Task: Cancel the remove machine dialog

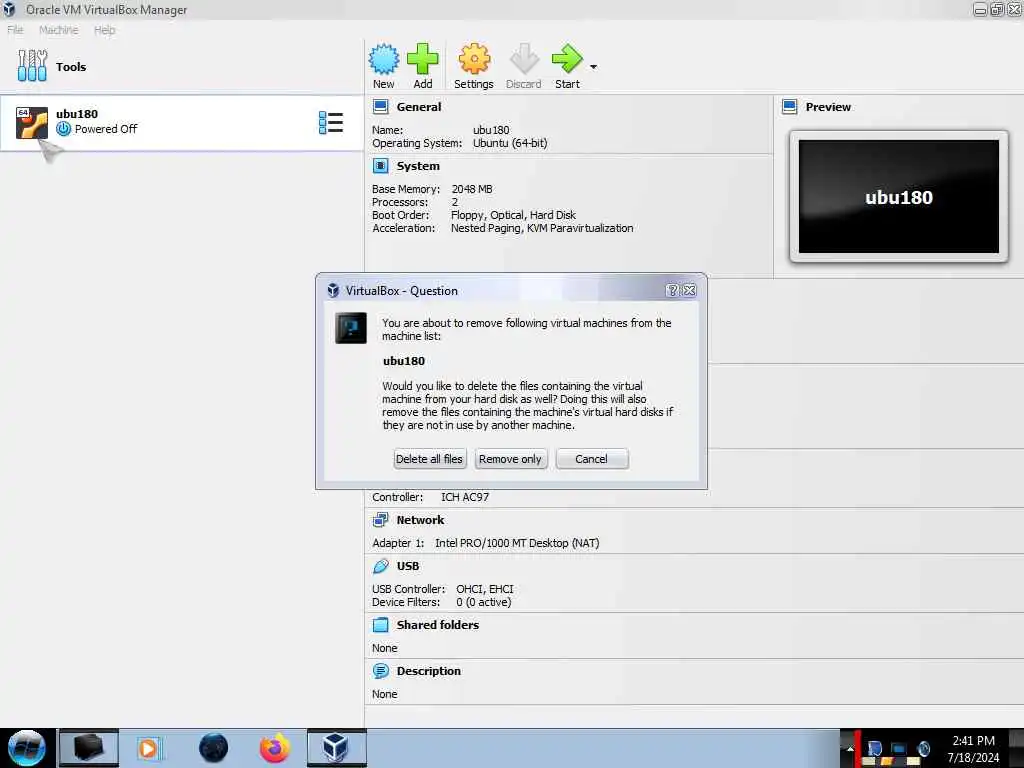Action: click(x=592, y=459)
